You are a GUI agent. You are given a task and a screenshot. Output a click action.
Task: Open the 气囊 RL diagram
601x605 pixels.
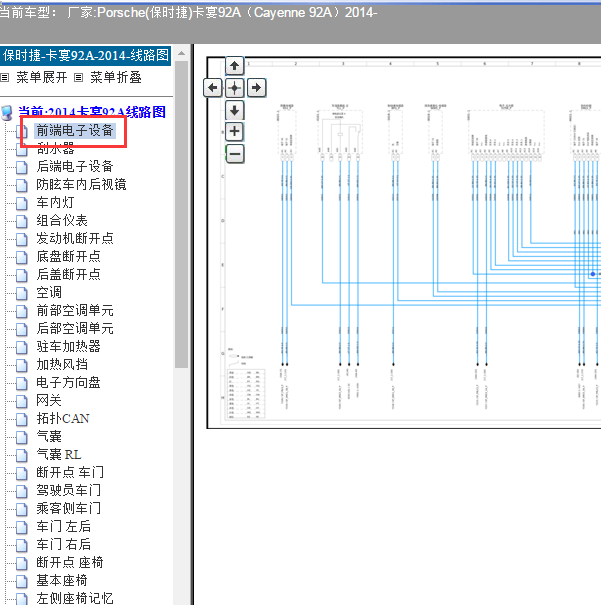pos(59,455)
